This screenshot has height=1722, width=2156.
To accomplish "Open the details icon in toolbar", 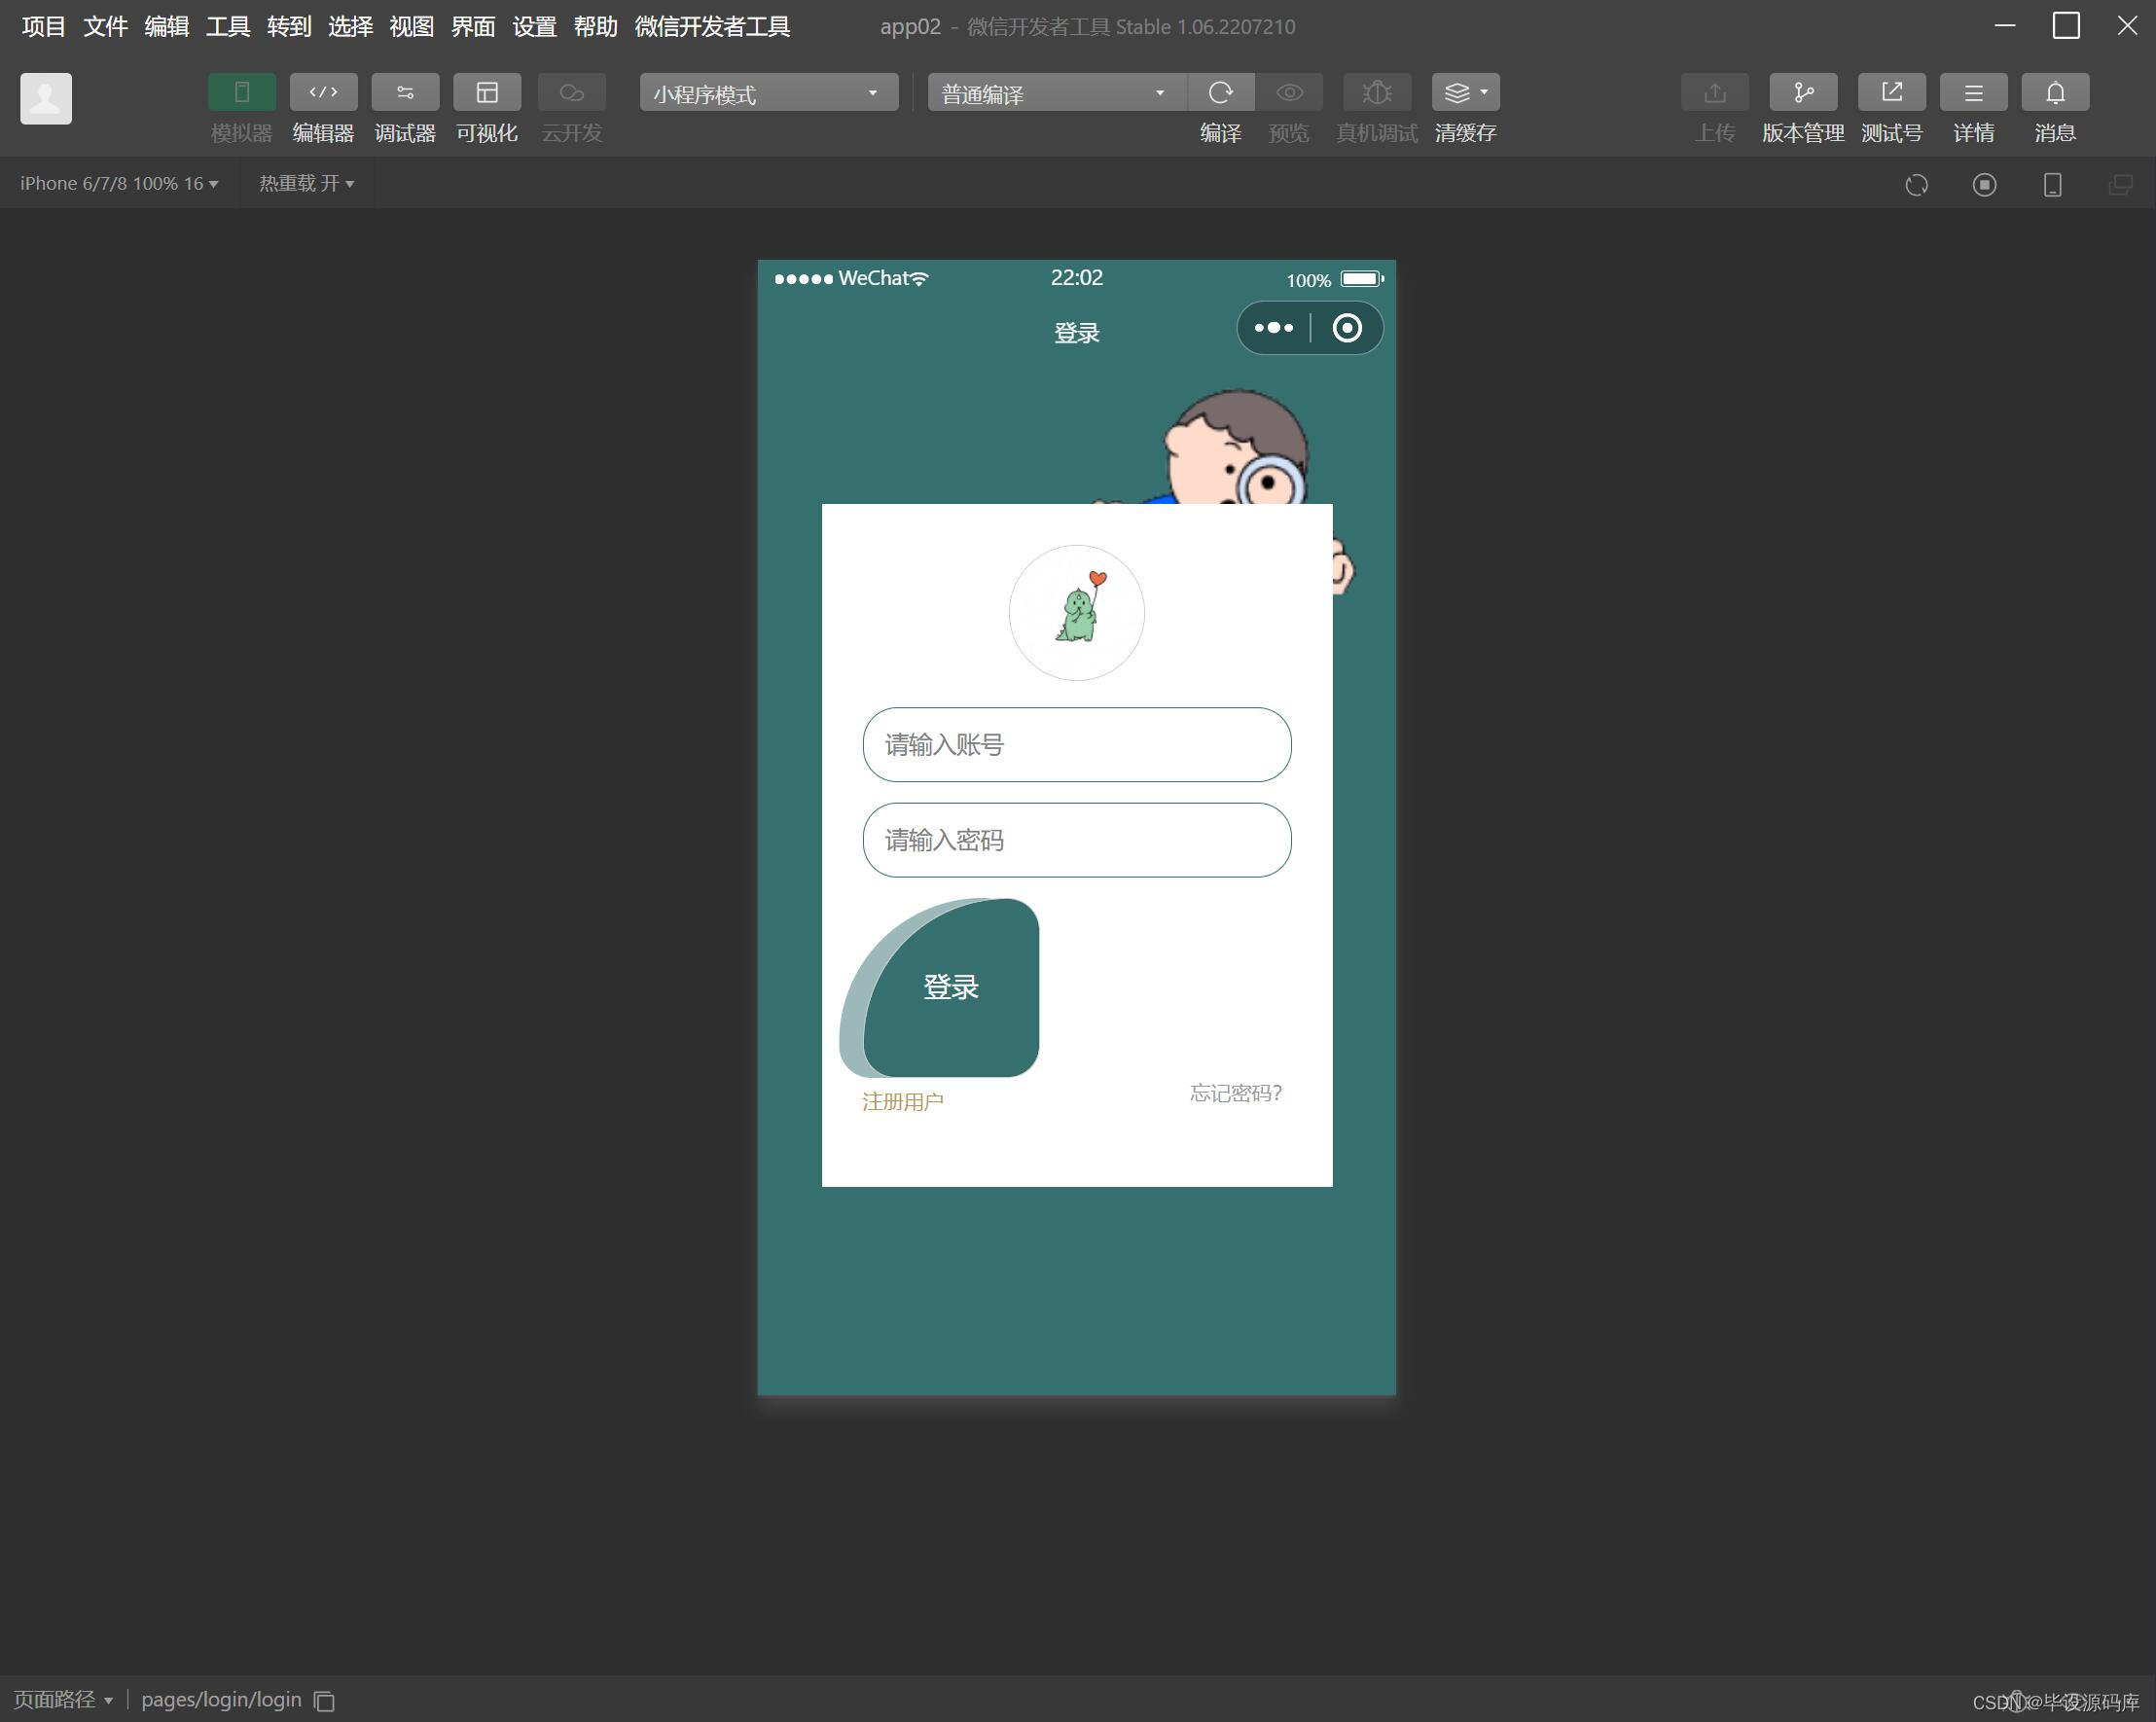I will (x=1972, y=93).
